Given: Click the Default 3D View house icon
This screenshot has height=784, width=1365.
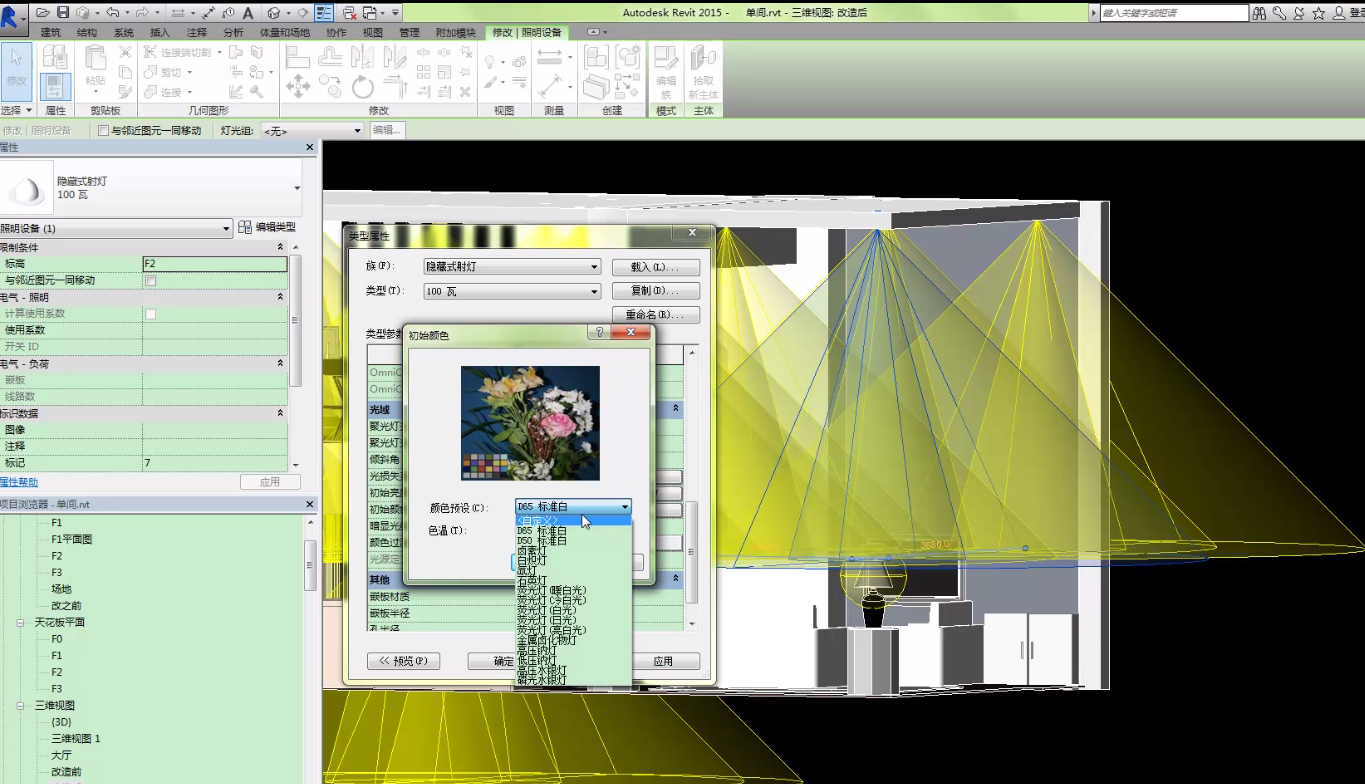Looking at the screenshot, I should tap(274, 13).
